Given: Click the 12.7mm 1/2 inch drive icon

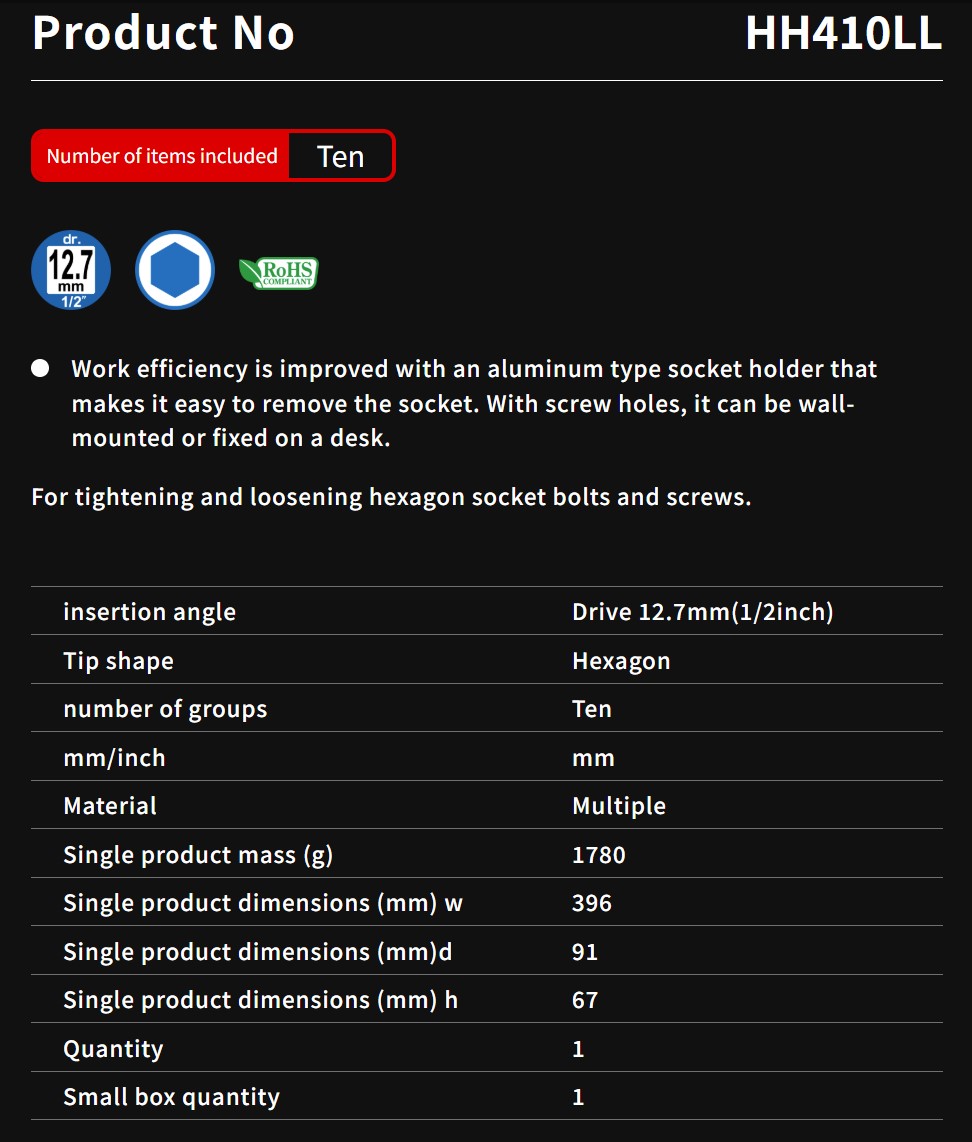Looking at the screenshot, I should click(71, 270).
